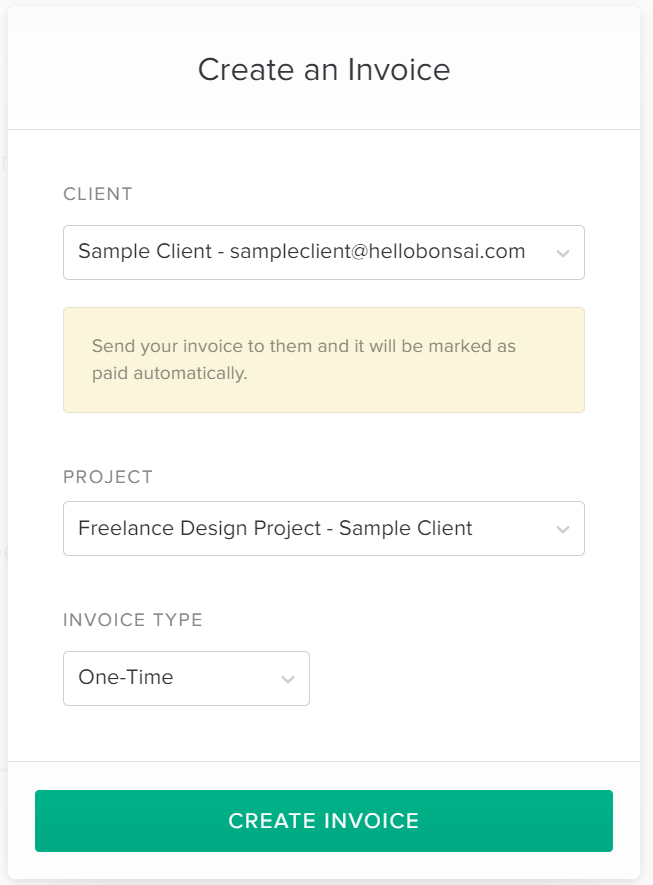Click the CLIENT field label

click(97, 194)
